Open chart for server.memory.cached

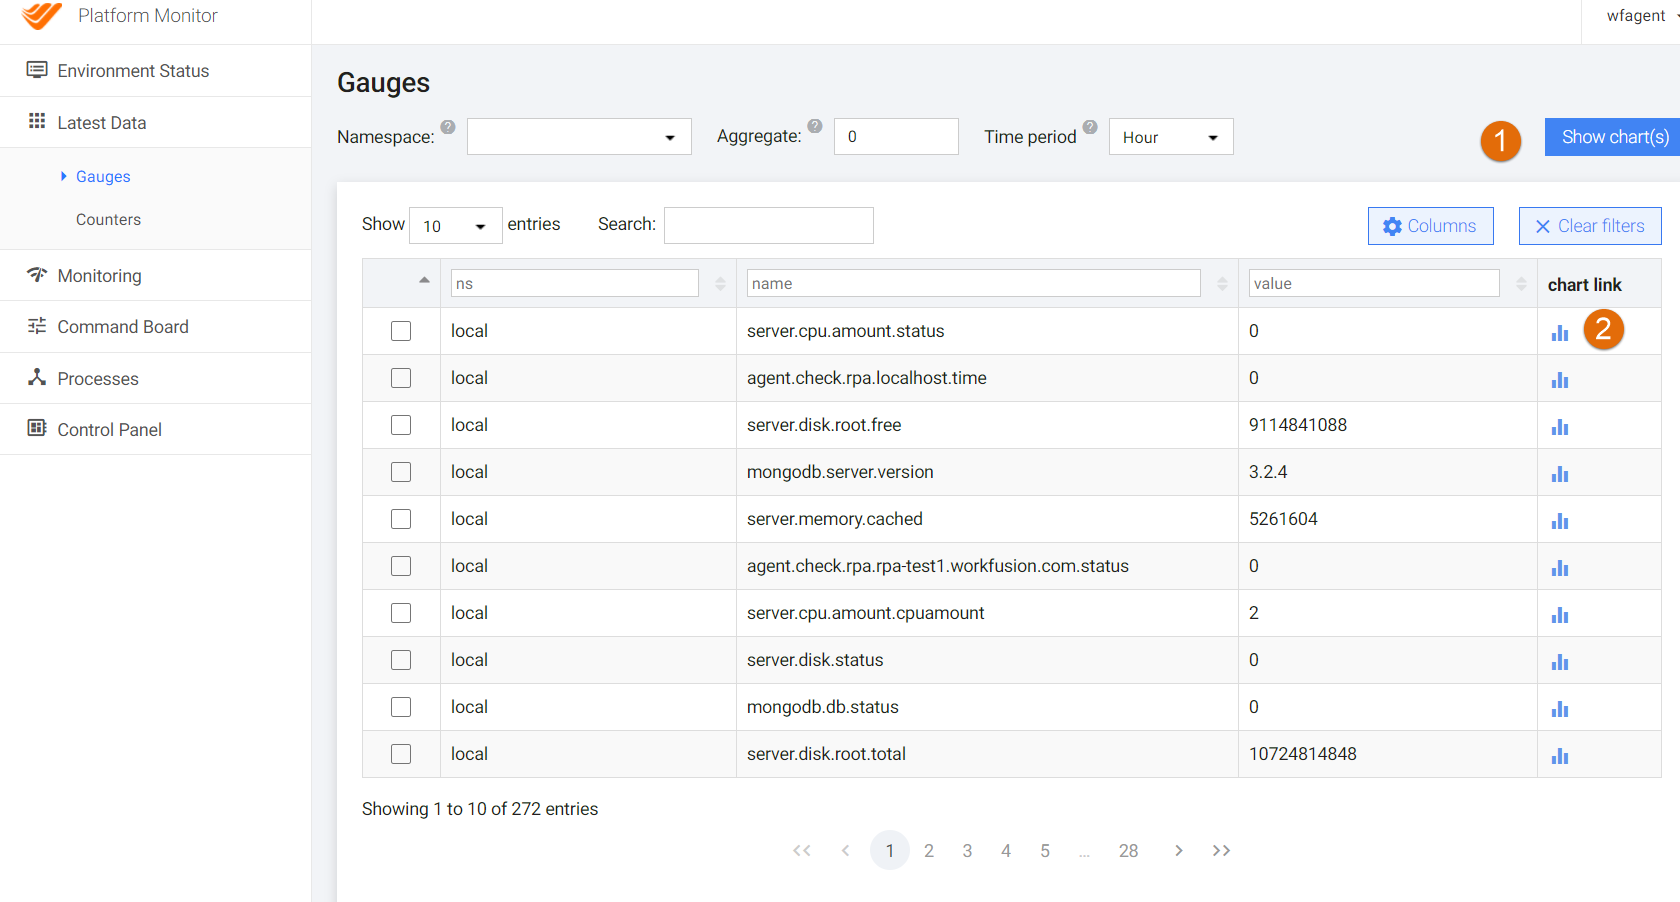(x=1560, y=521)
